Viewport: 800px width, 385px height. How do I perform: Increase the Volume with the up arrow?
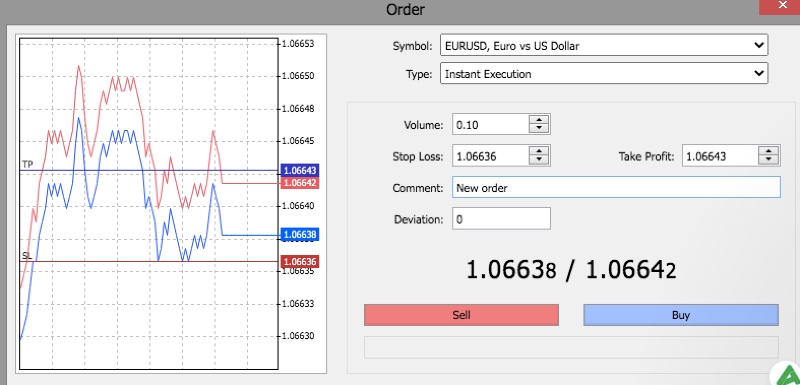click(x=539, y=120)
